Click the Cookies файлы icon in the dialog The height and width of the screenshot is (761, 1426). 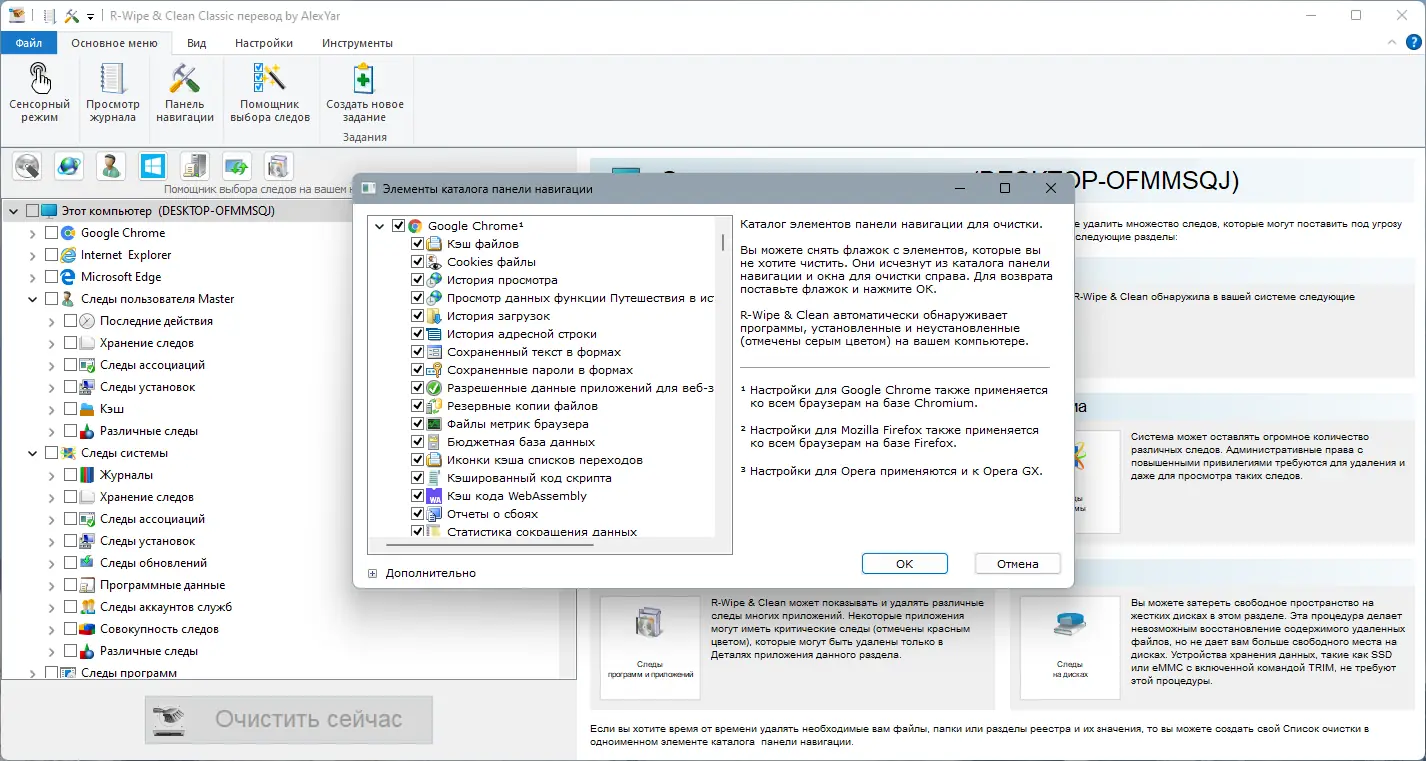coord(434,262)
